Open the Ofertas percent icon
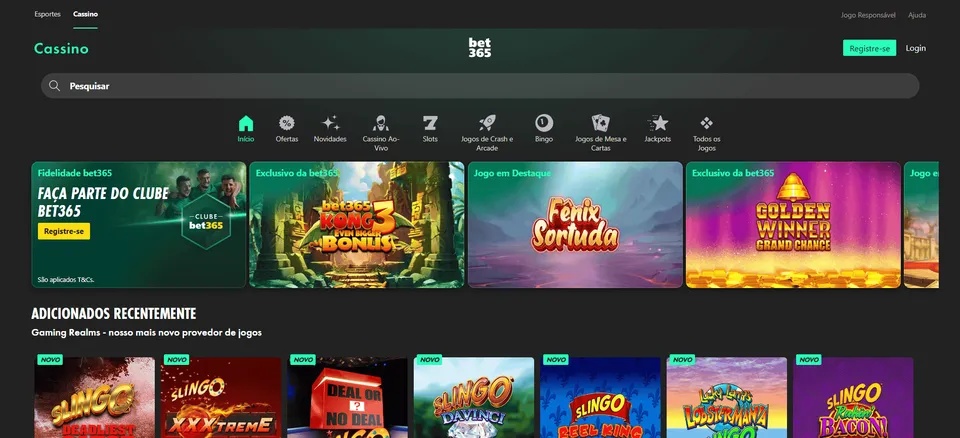The height and width of the screenshot is (438, 960). coord(287,124)
